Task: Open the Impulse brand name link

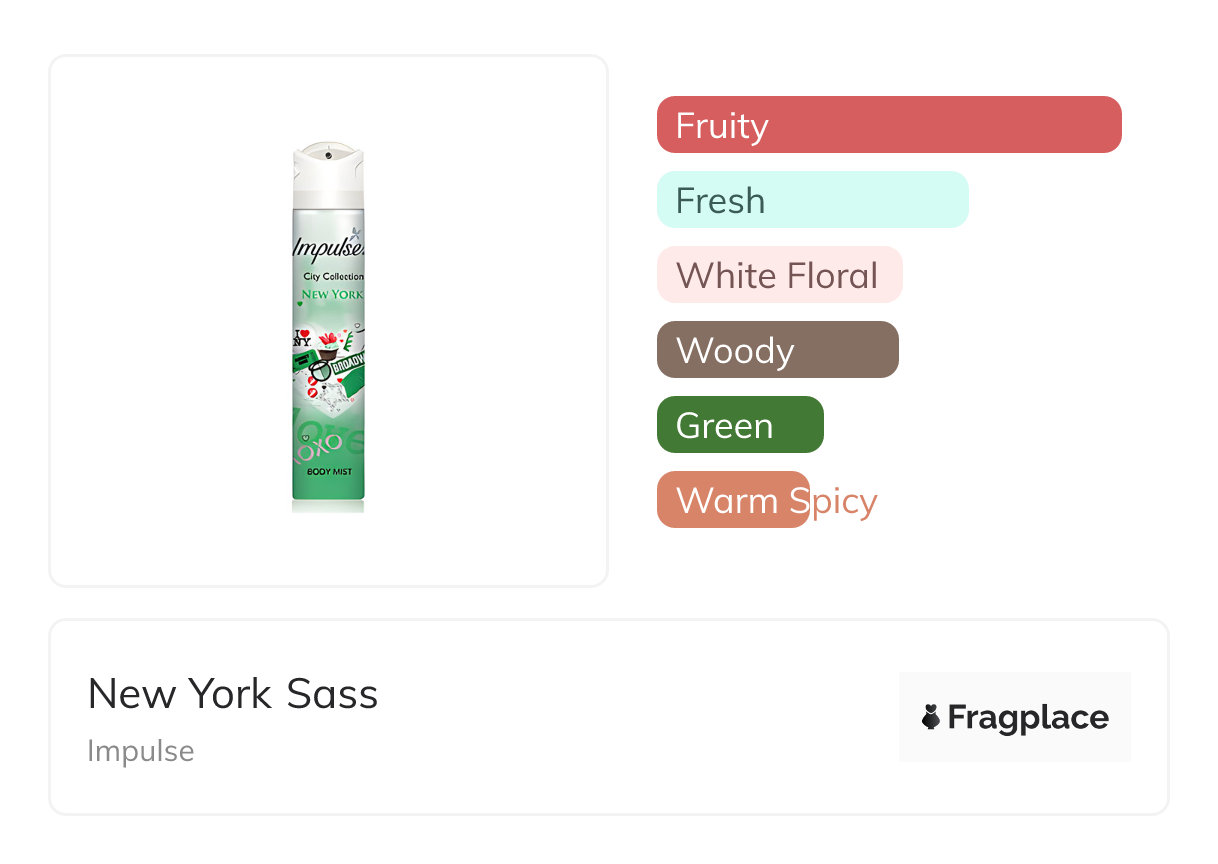Action: coord(140,751)
